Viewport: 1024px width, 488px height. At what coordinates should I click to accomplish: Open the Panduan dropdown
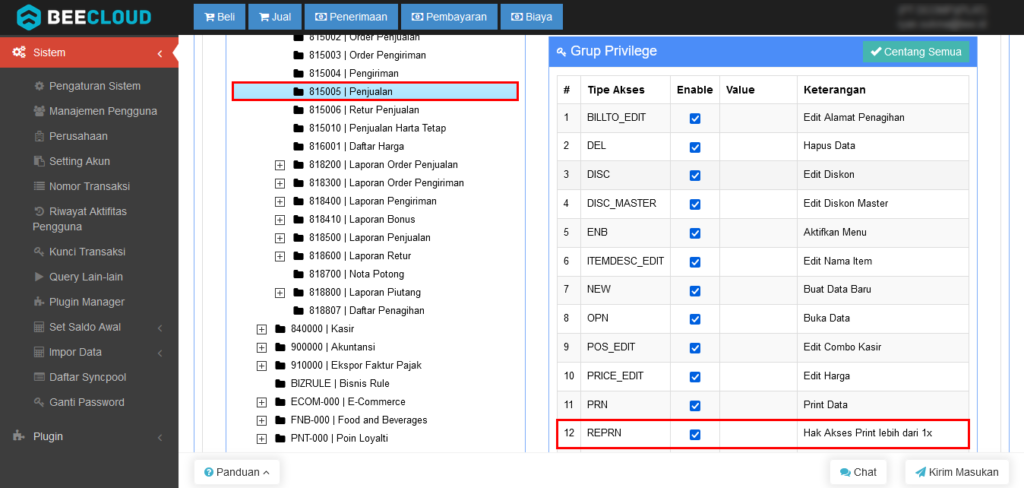coord(236,472)
